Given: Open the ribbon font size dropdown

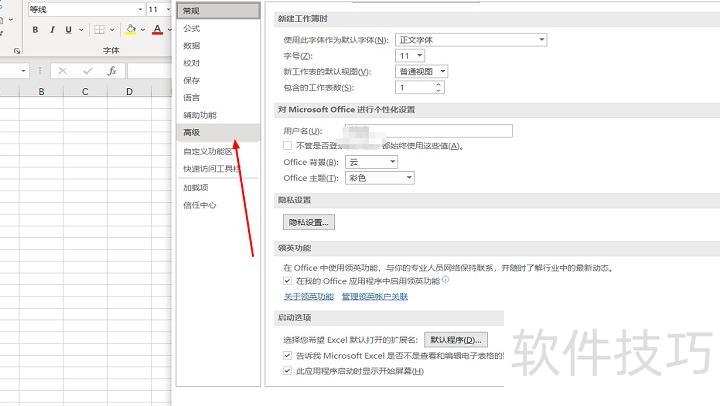Looking at the screenshot, I should coord(168,9).
